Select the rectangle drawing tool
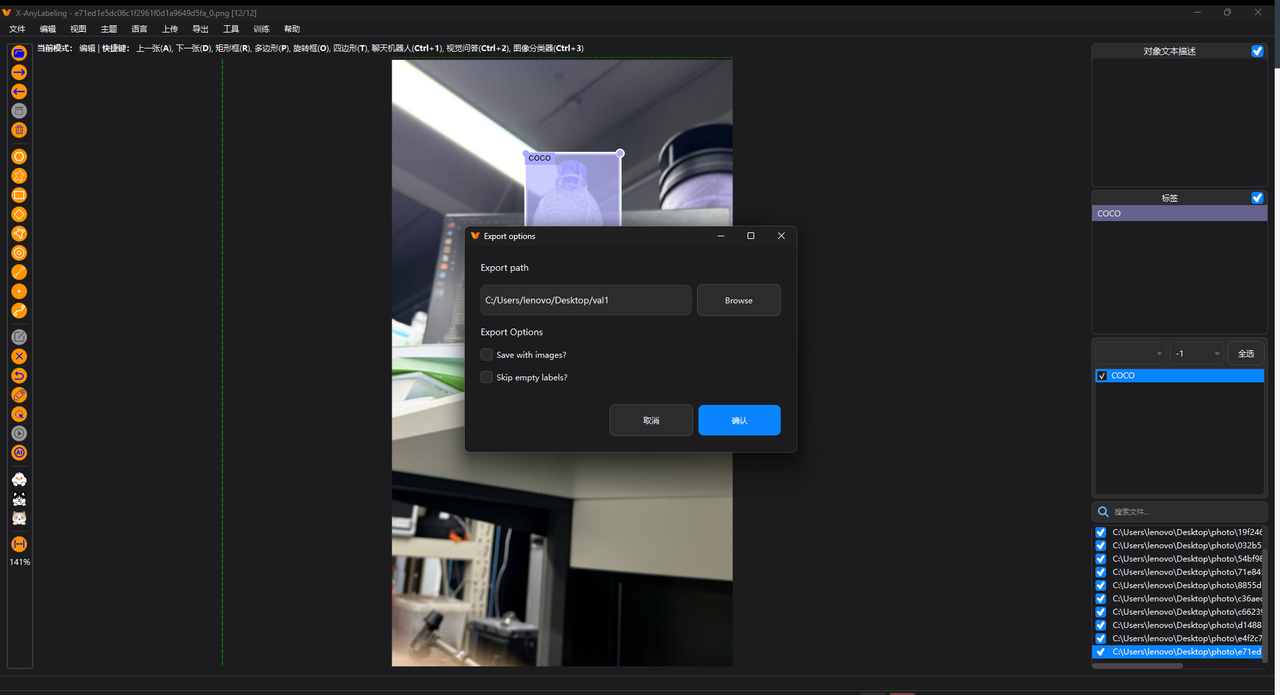This screenshot has height=695, width=1280. (x=19, y=195)
